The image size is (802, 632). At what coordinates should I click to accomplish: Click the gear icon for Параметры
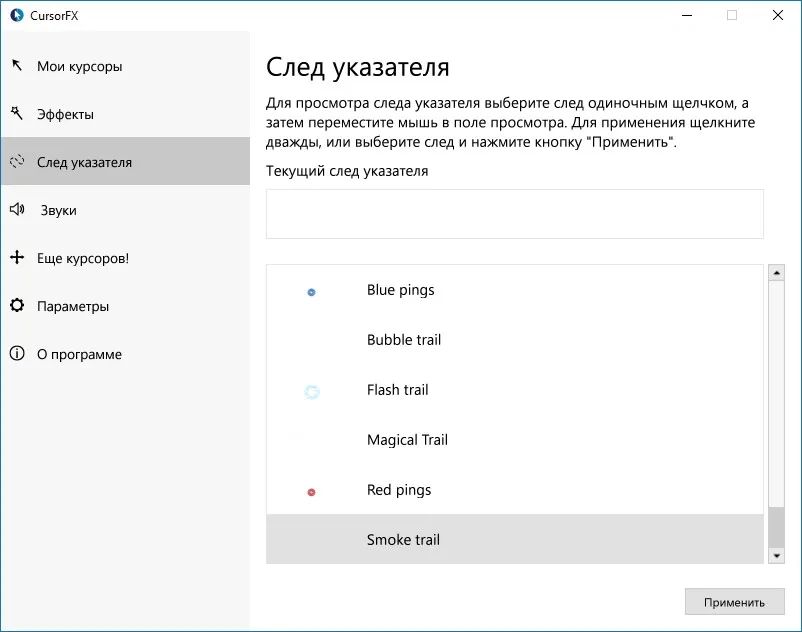point(17,305)
